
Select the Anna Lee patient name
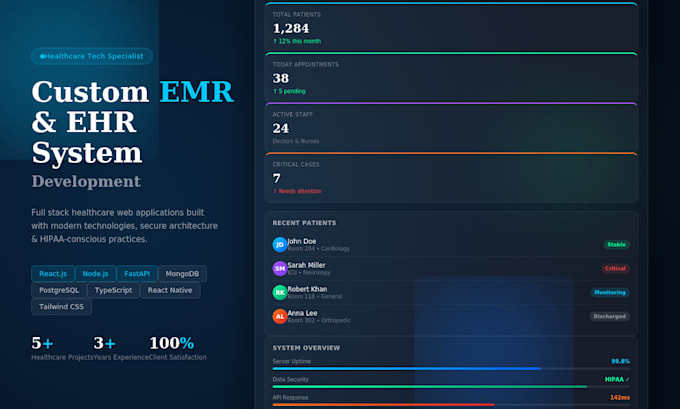(302, 313)
